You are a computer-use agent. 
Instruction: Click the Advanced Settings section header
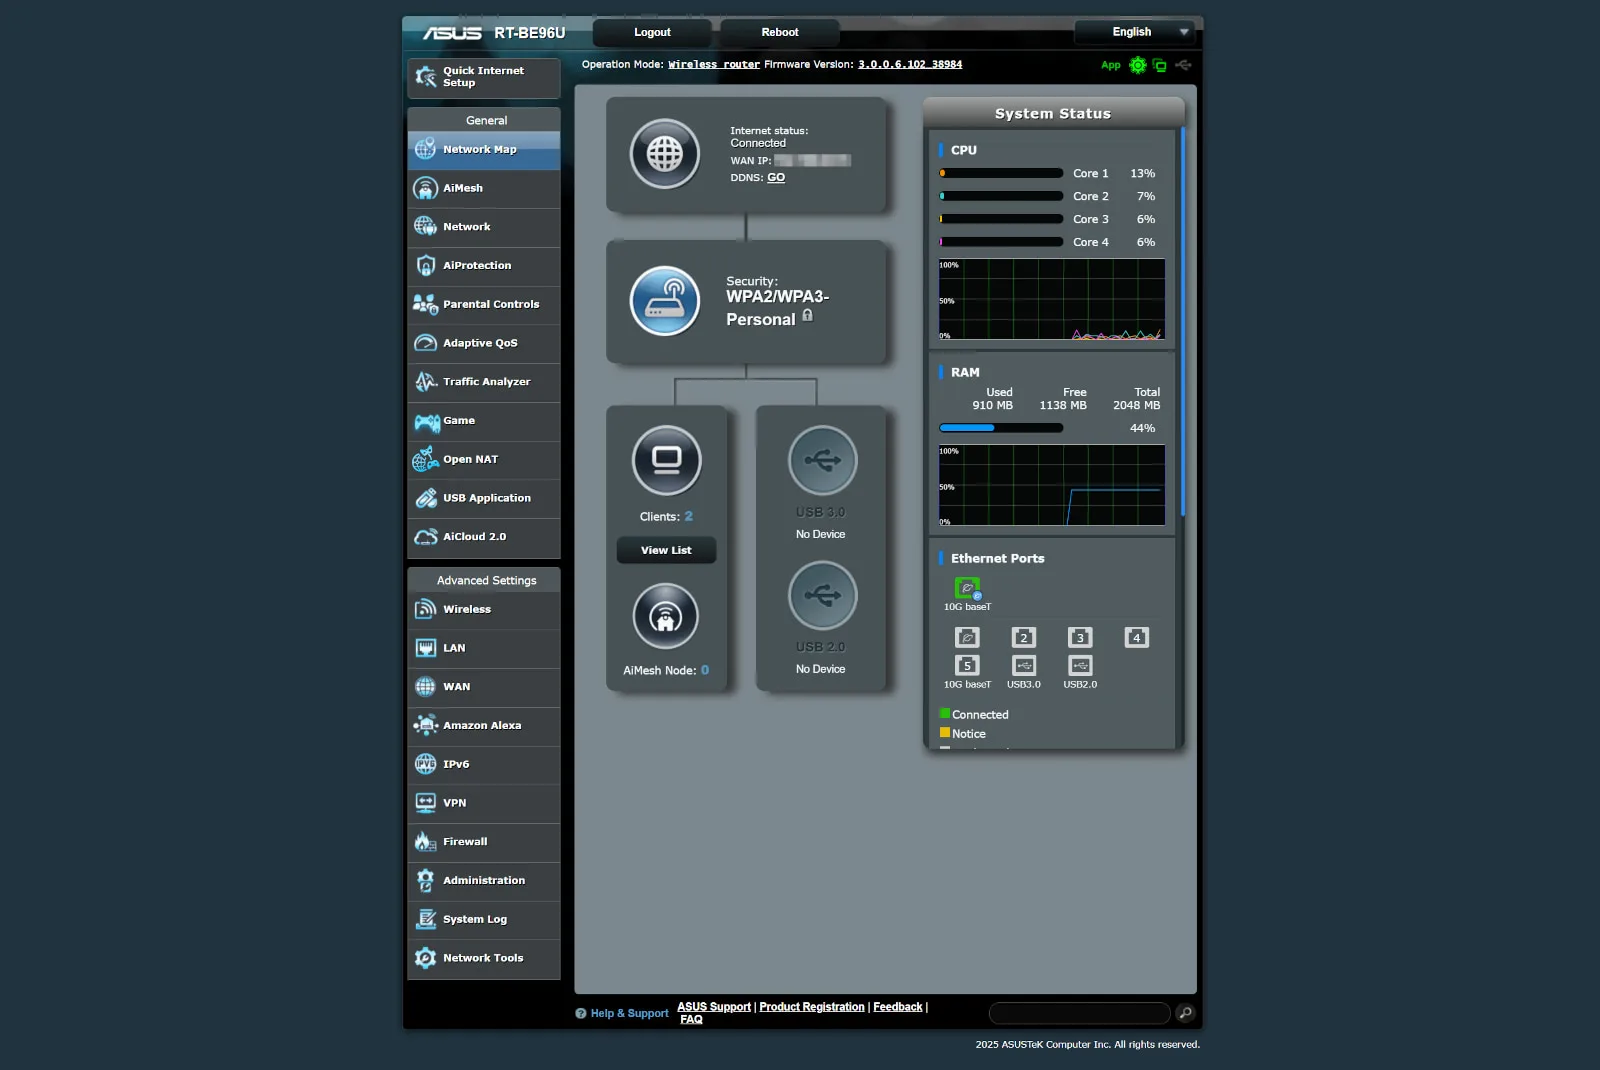click(484, 579)
